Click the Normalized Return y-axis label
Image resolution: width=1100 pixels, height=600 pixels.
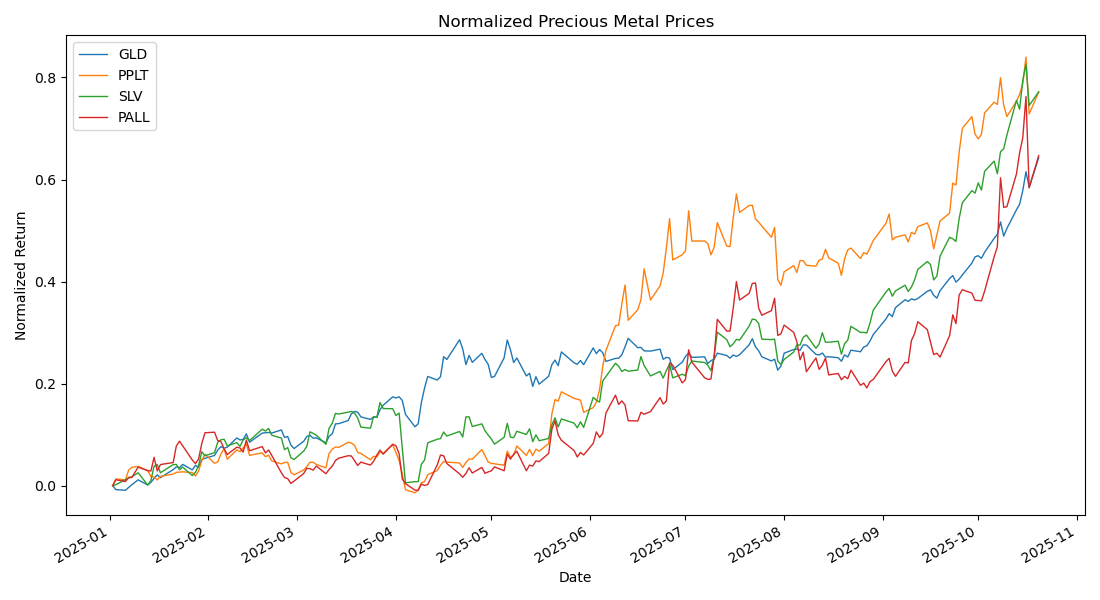coord(21,275)
